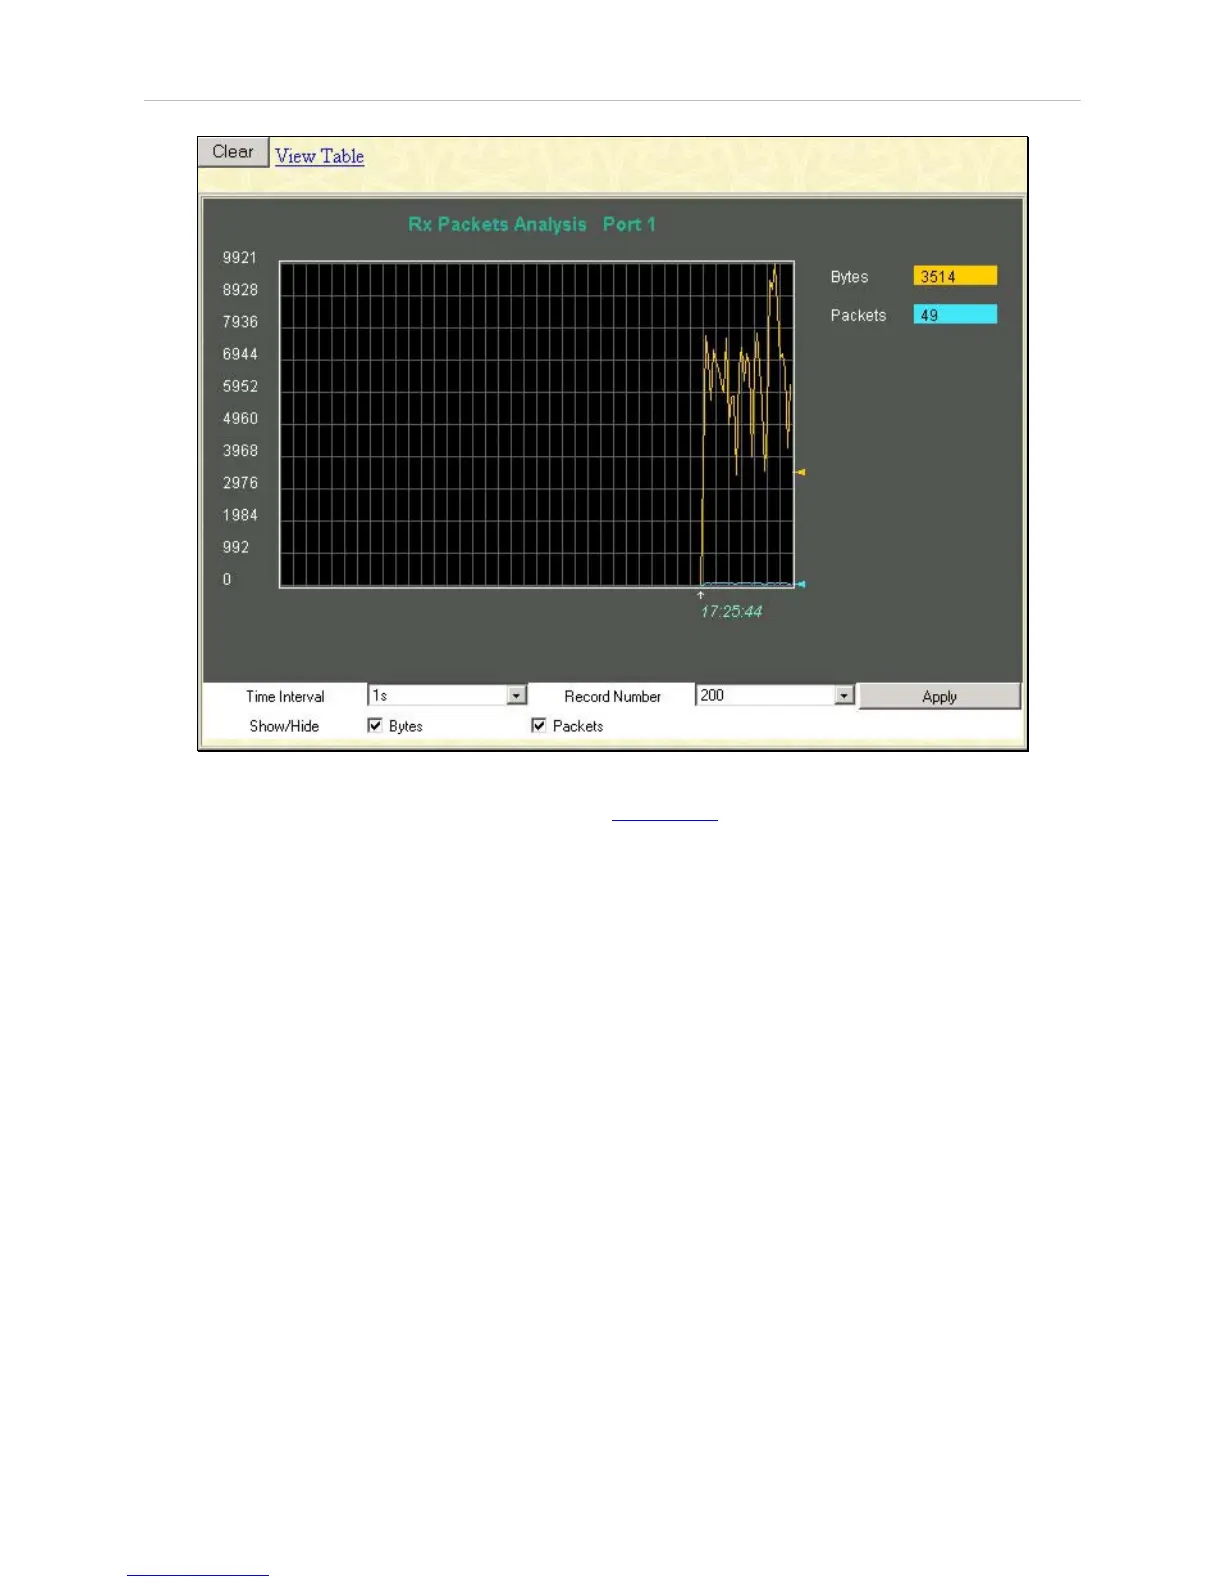Select the Record Number field showing 200
This screenshot has width=1224, height=1584.
coord(775,696)
